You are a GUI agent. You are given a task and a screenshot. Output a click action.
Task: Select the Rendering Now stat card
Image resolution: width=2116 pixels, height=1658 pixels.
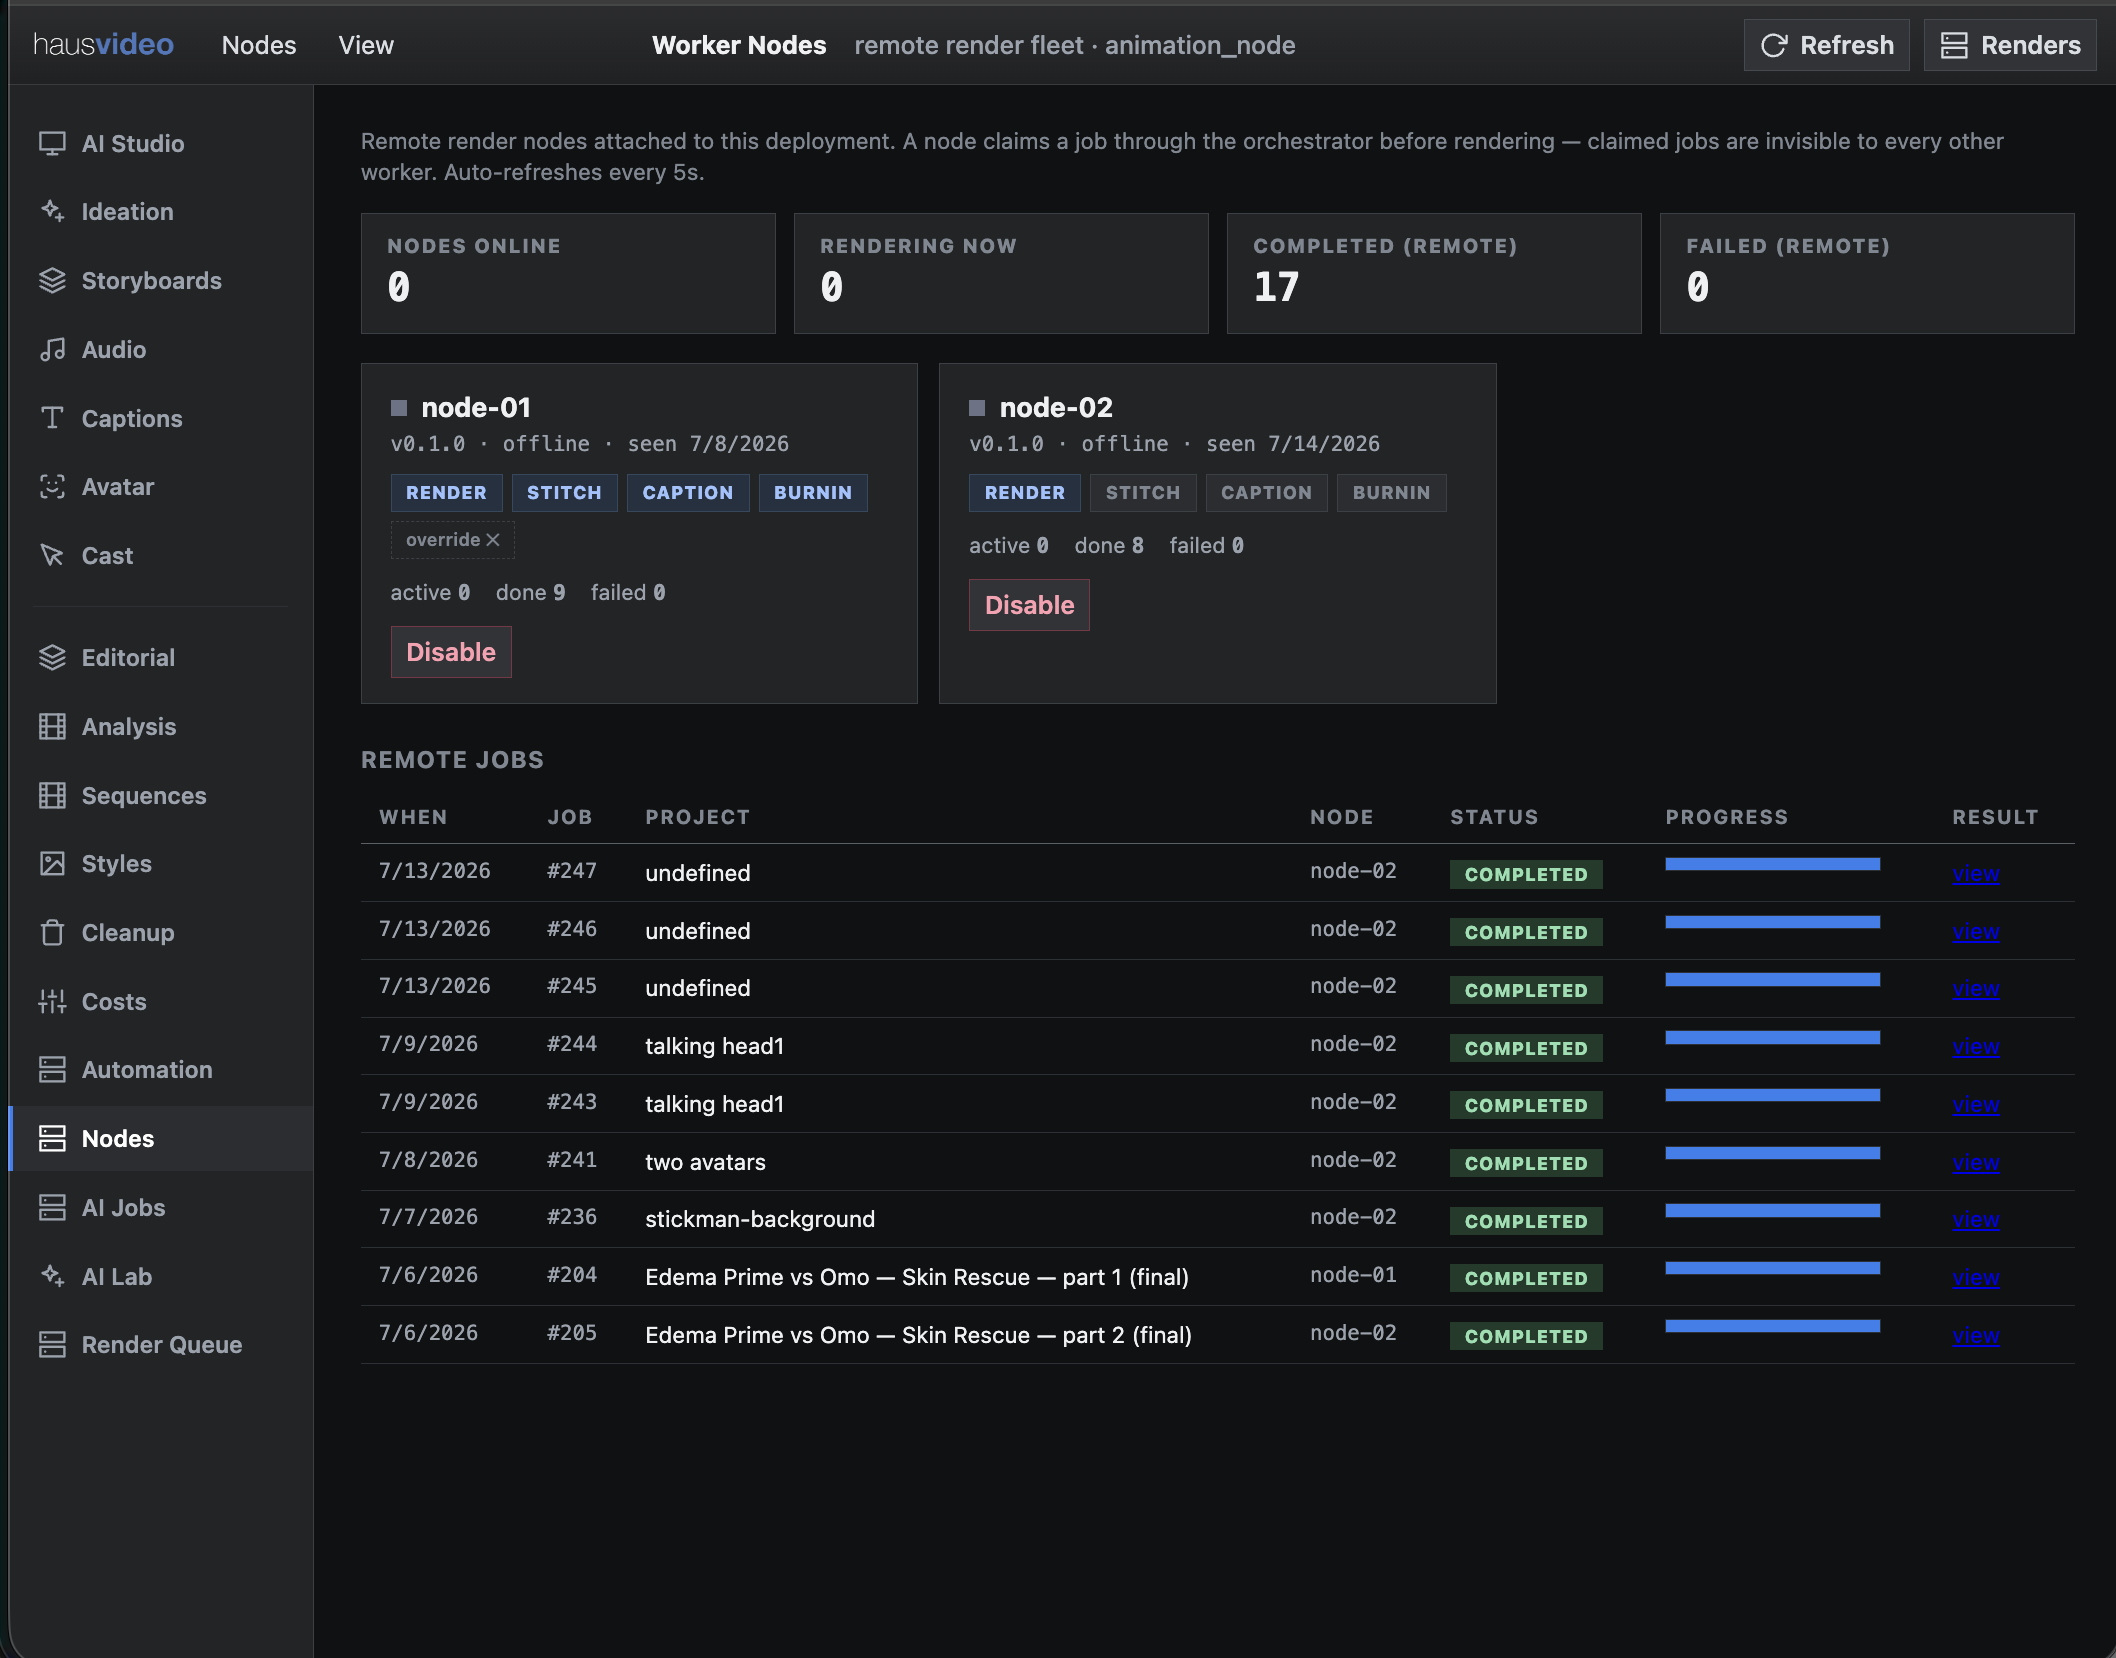pos(1001,273)
